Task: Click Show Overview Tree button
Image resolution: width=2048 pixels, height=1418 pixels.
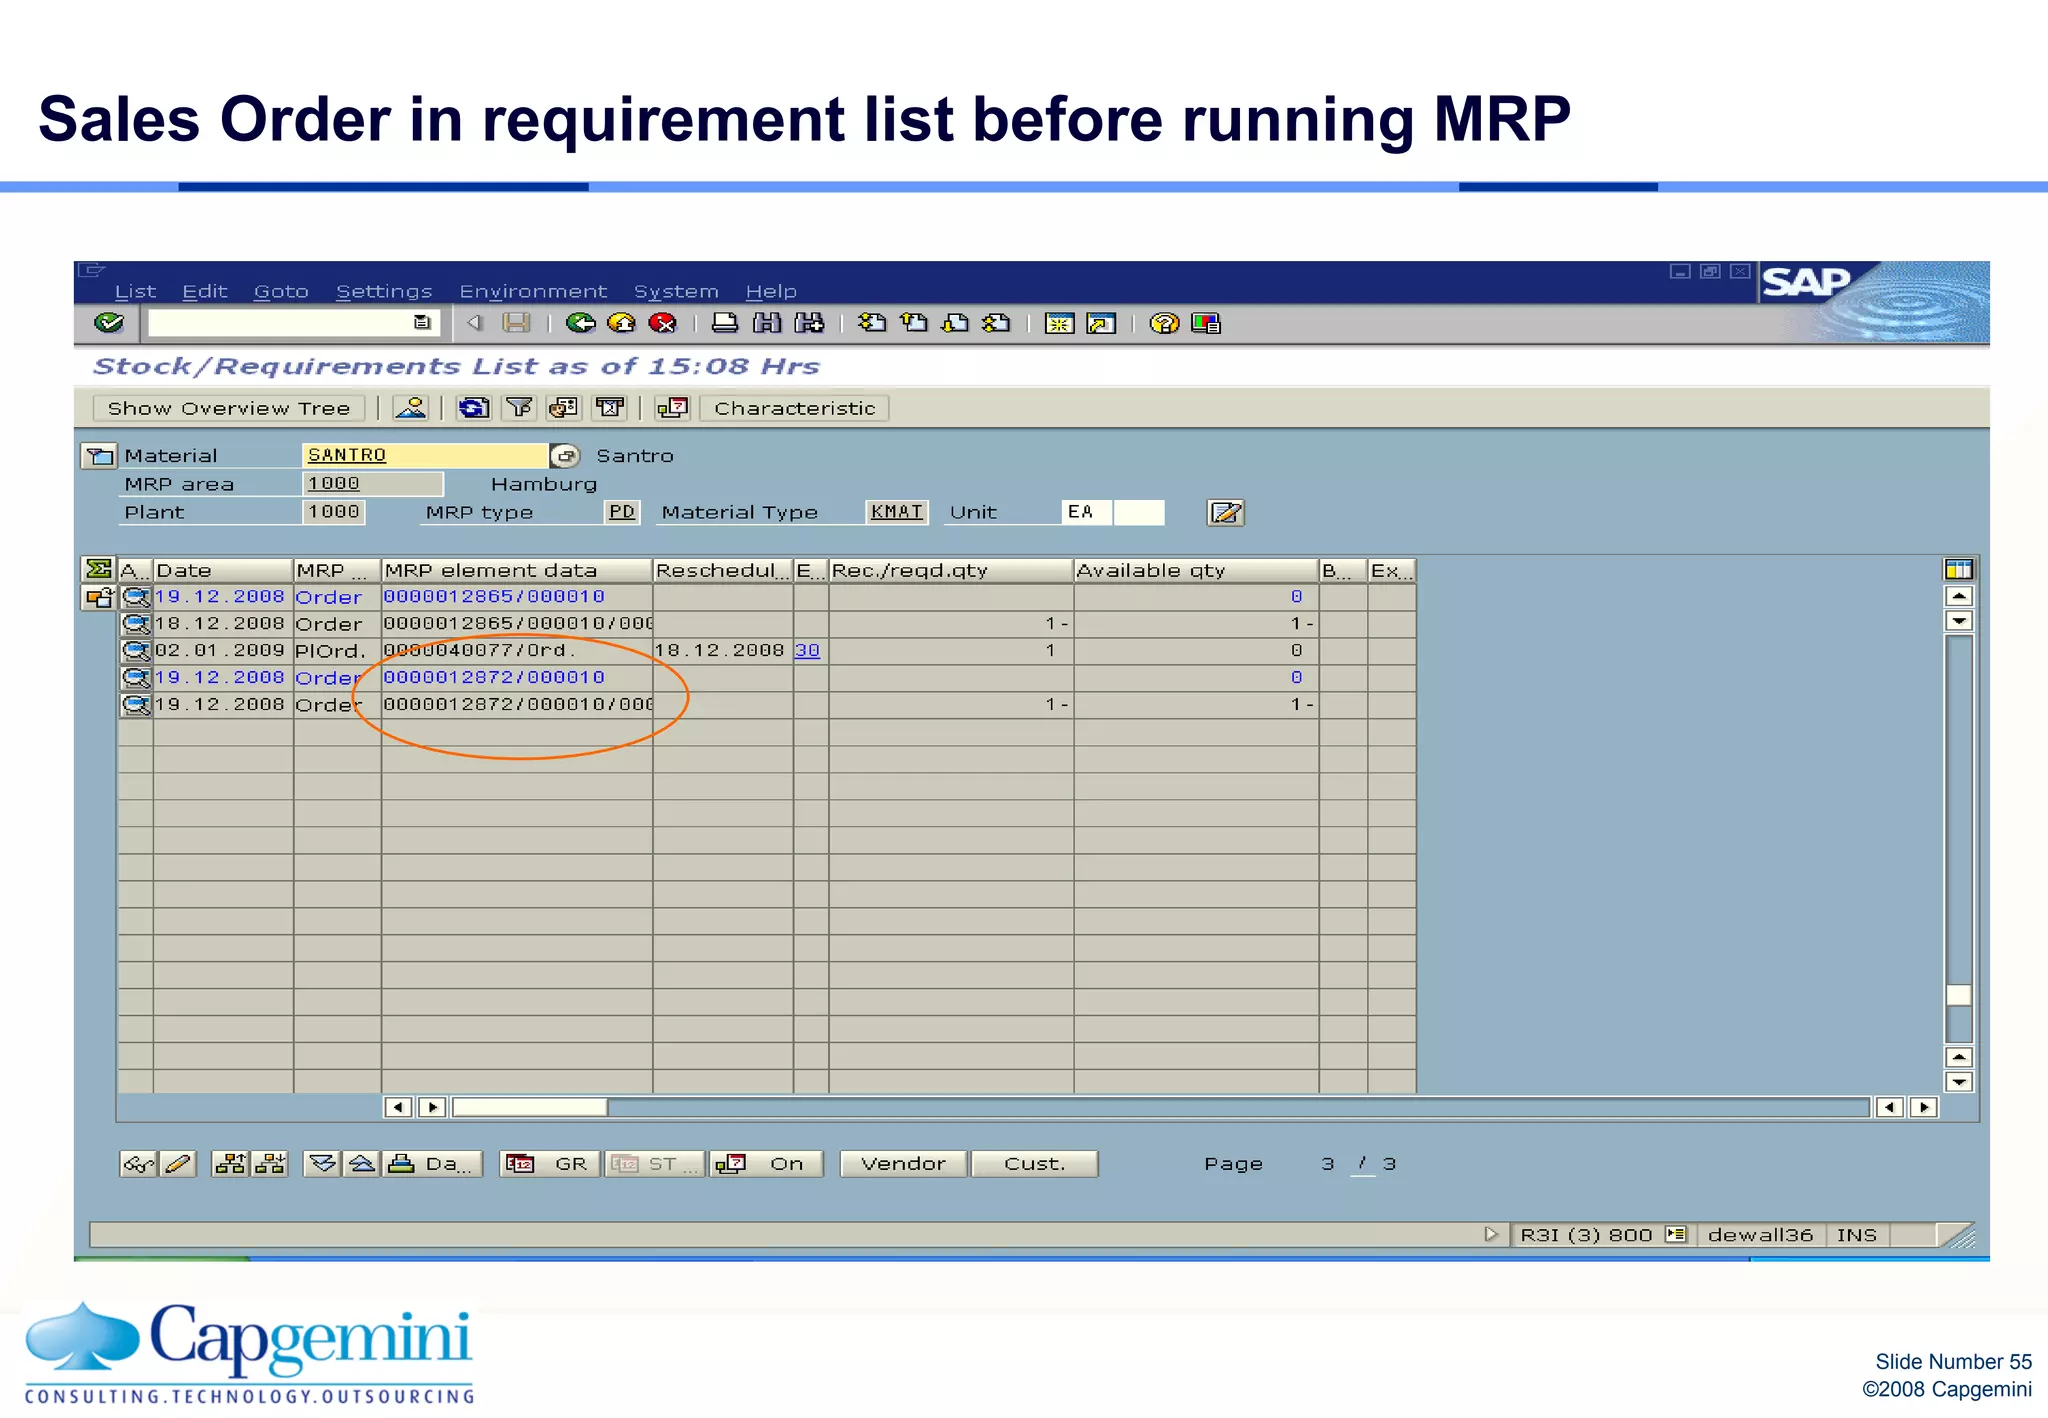Action: (x=229, y=408)
